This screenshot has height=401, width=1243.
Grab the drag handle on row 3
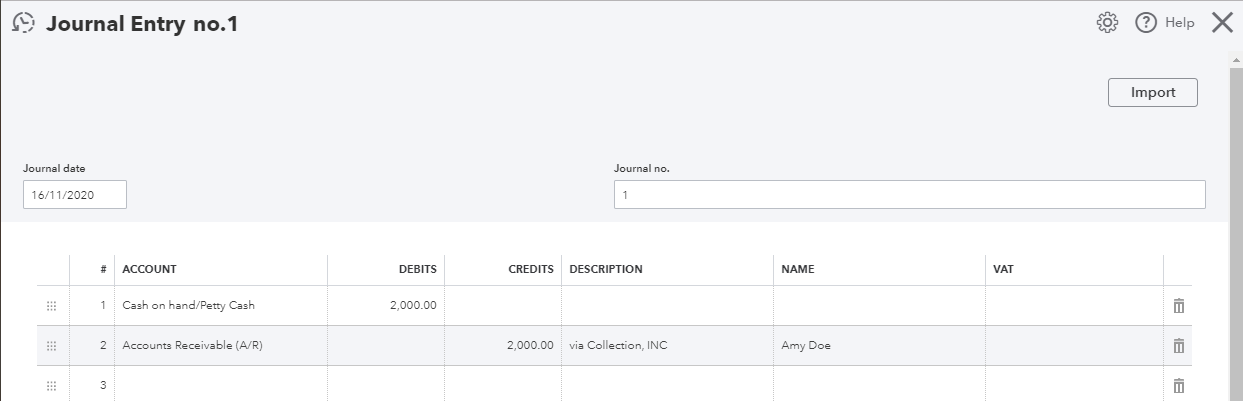[x=52, y=385]
